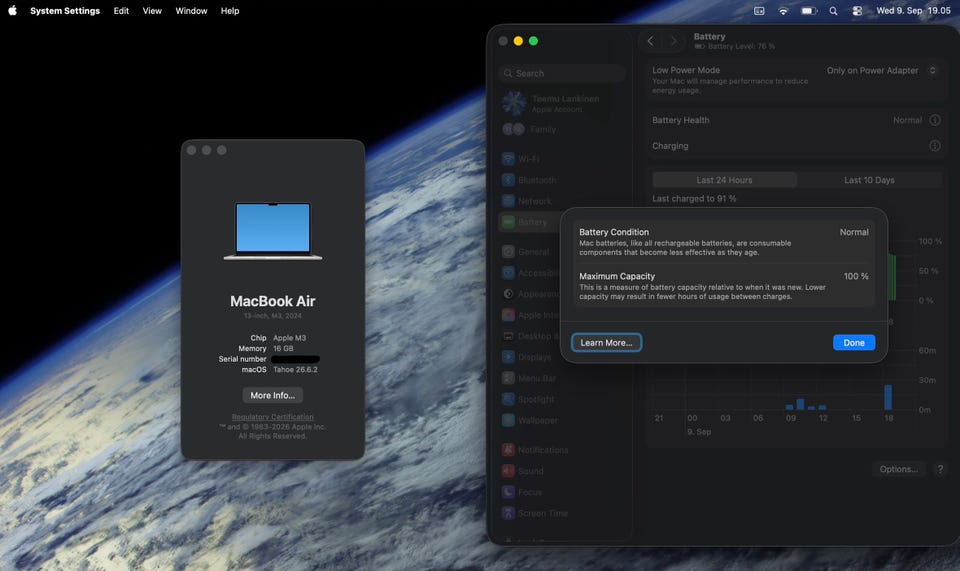This screenshot has height=571, width=960.
Task: Click the 18 o'clock usage bar in chart
Action: tap(888, 397)
